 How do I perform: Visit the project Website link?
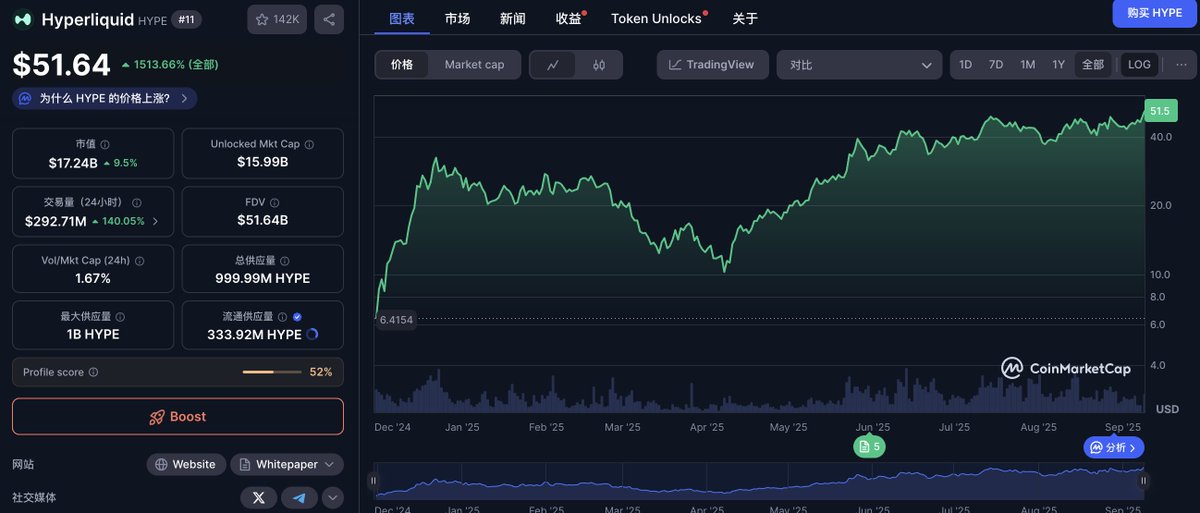click(185, 464)
